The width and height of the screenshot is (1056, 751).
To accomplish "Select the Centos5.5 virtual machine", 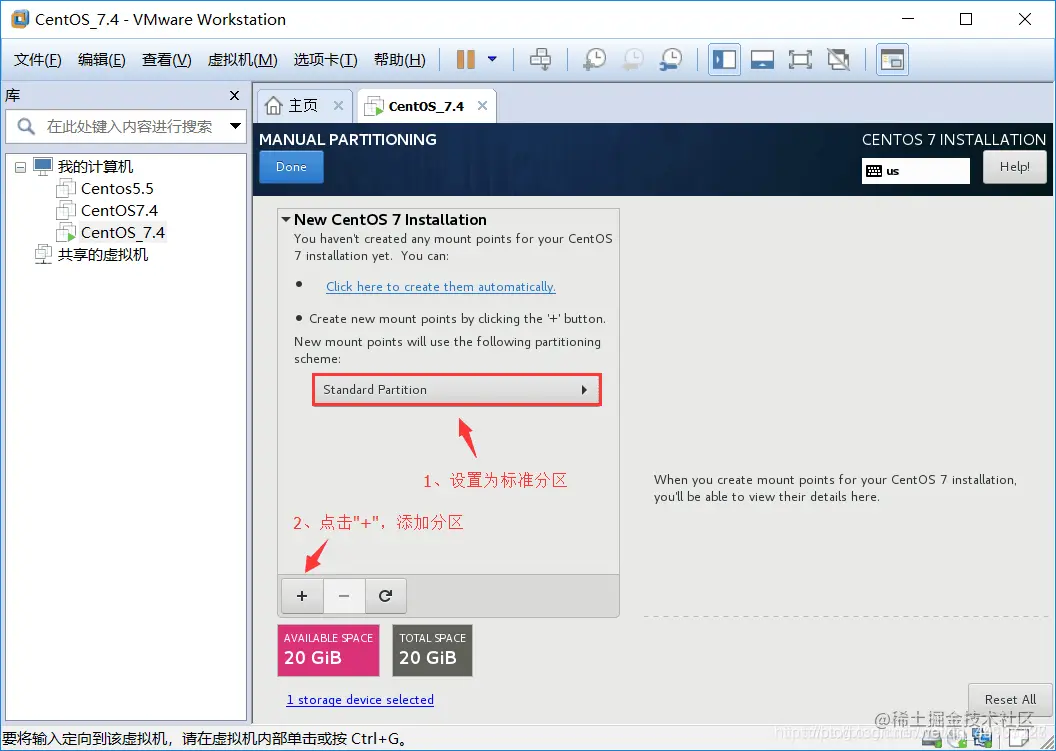I will click(x=117, y=189).
